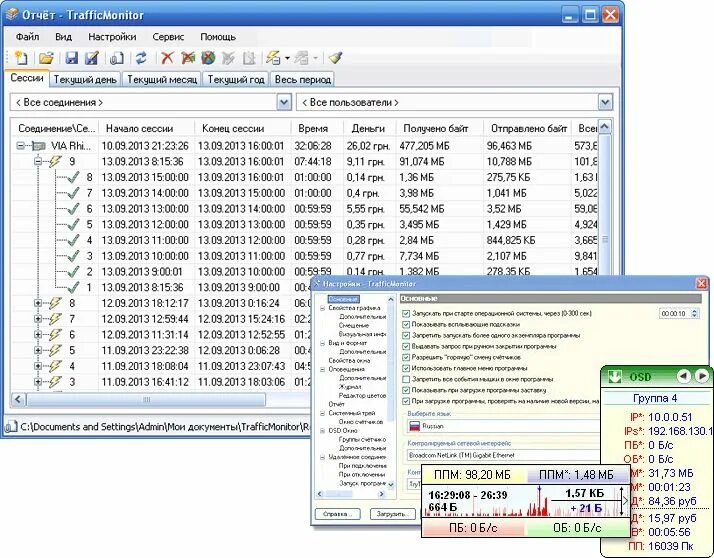
Task: Toggle 'Использовать главное меню программы' checkbox
Action: (x=406, y=368)
